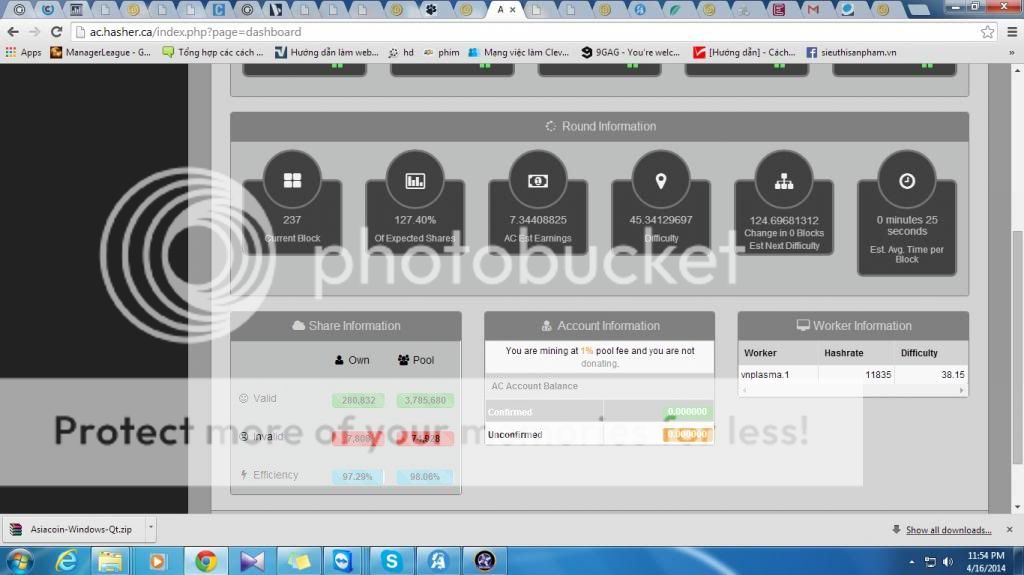1024x575 pixels.
Task: Expand Asiacoin-Windows-Qt.zip download options arrow
Action: coord(150,528)
